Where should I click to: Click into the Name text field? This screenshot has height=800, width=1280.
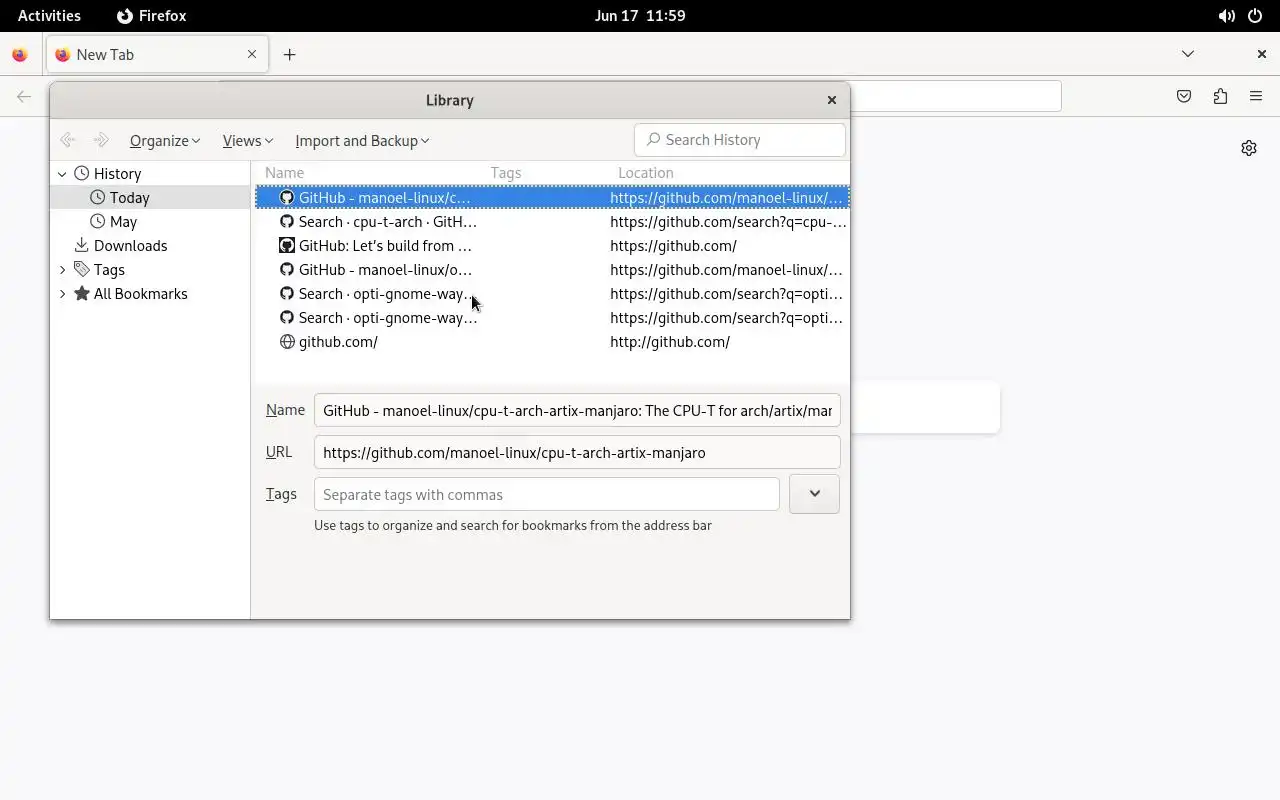(x=577, y=411)
